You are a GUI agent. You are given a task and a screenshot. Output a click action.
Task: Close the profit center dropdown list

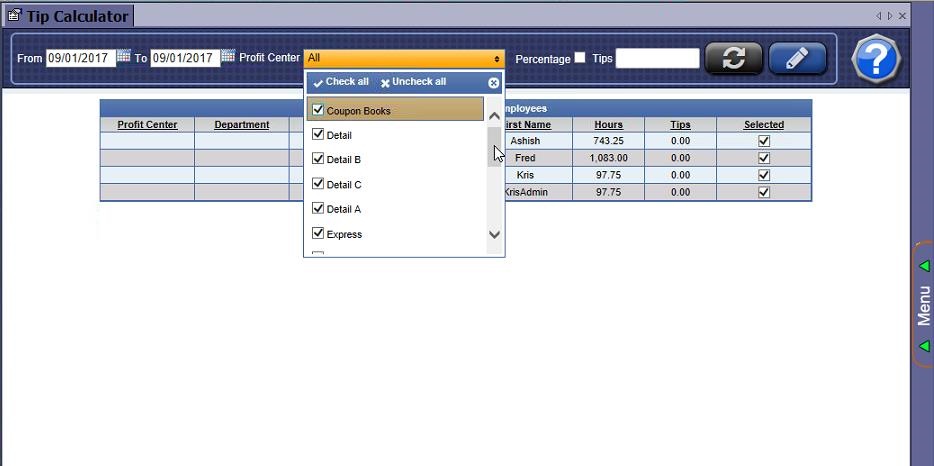[x=494, y=83]
